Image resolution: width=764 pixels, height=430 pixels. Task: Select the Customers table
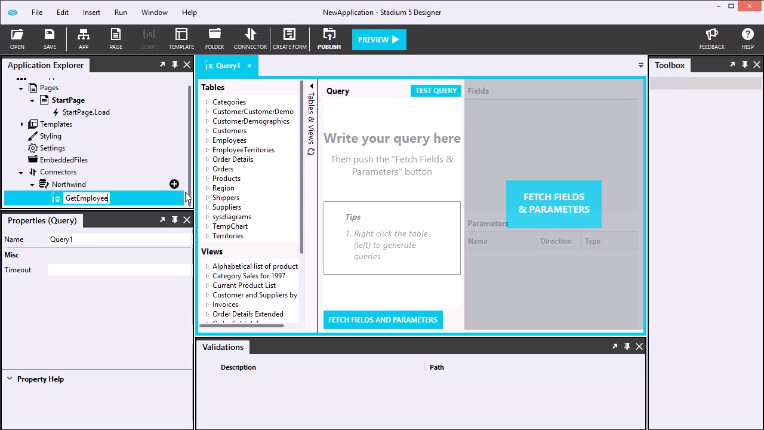(229, 131)
